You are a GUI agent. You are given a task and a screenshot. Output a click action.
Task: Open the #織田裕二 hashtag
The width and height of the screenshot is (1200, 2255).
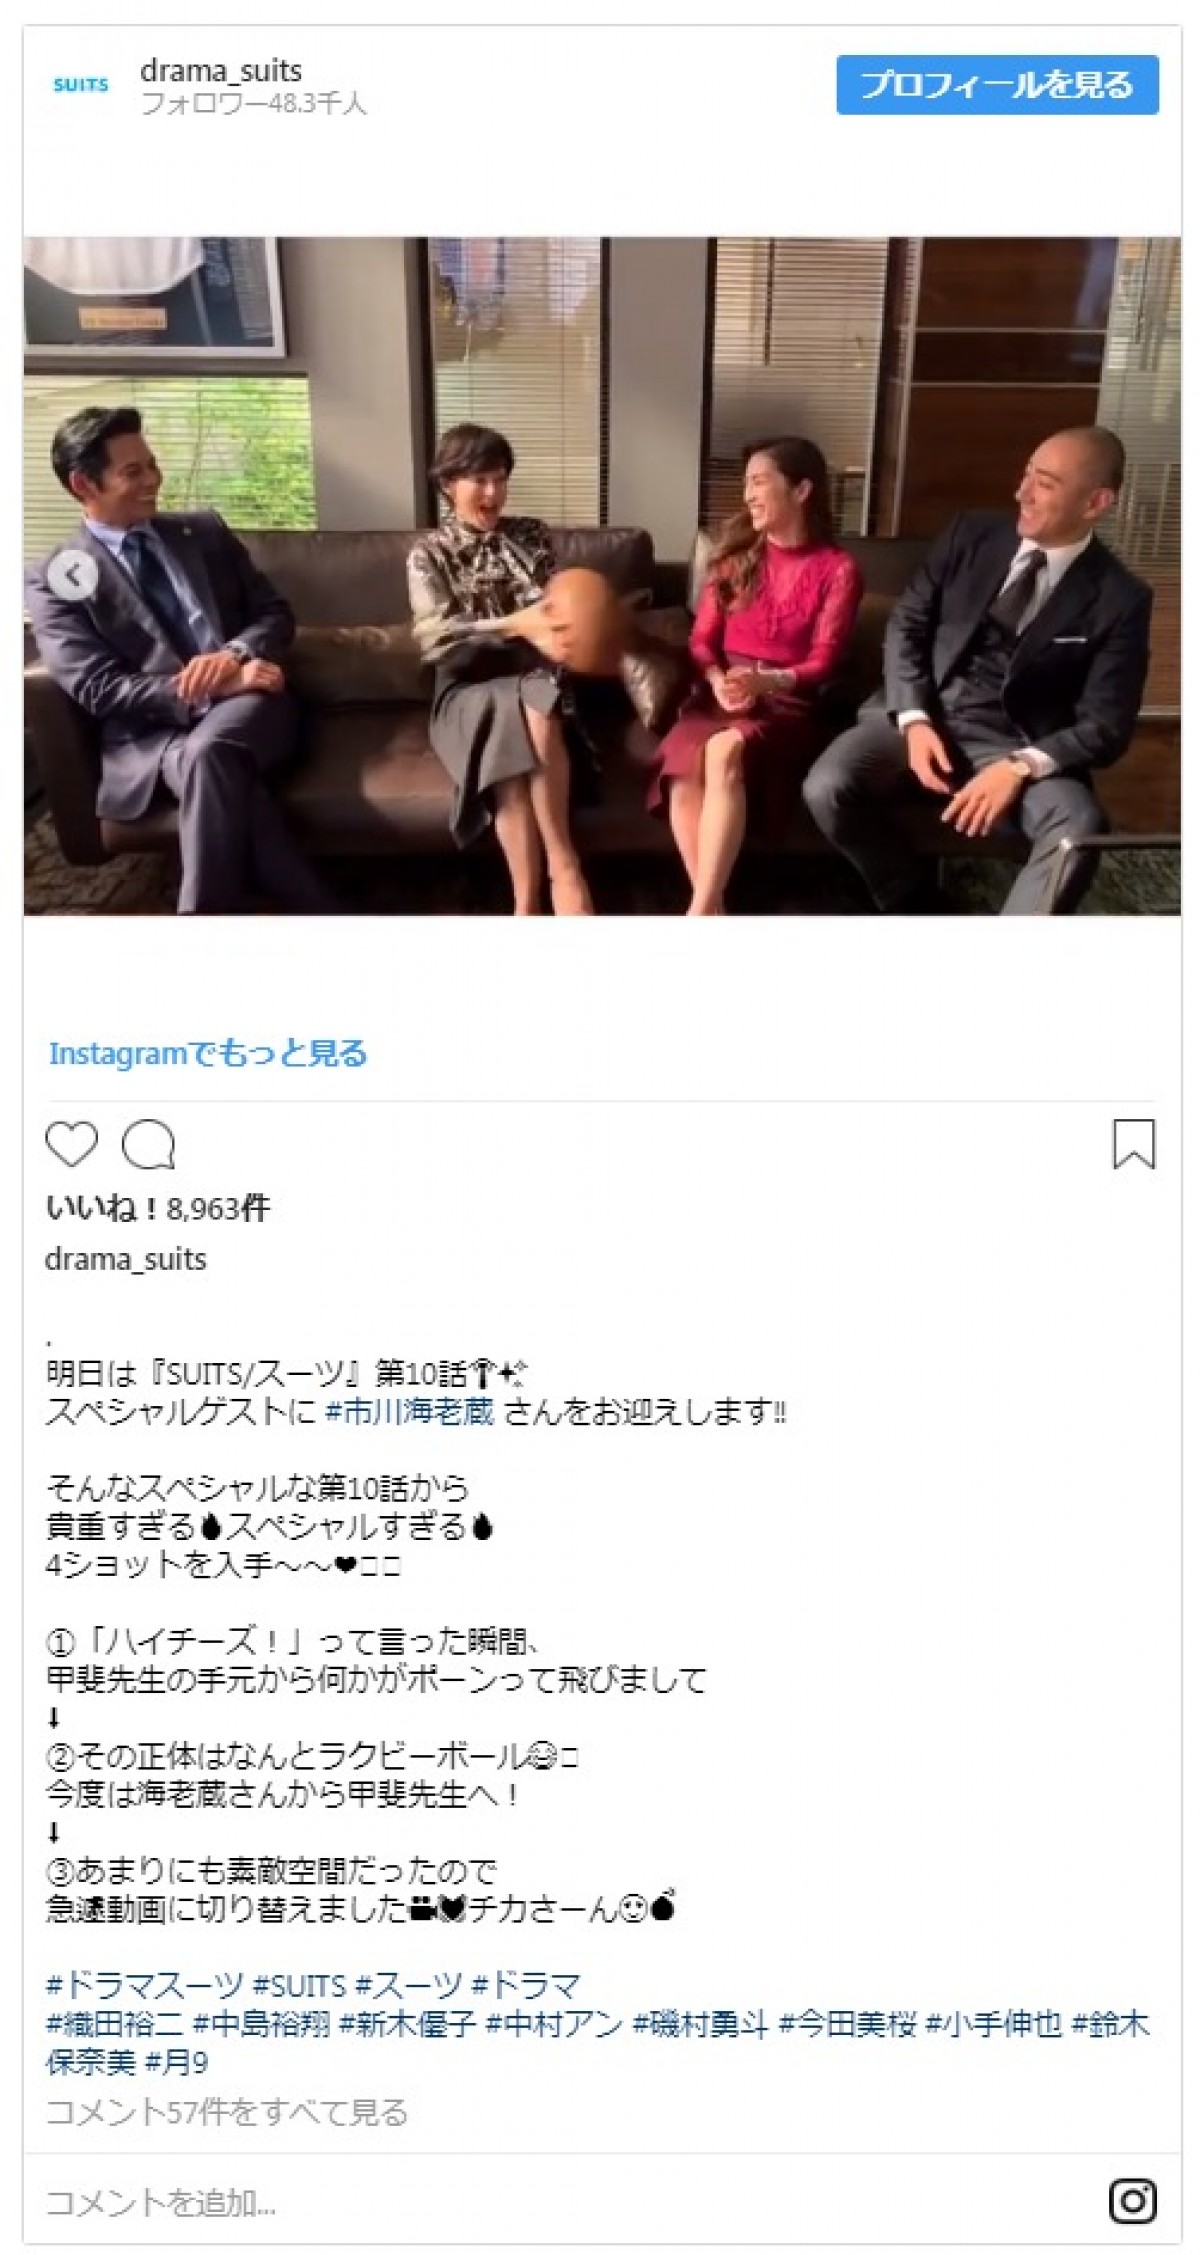pos(115,2024)
